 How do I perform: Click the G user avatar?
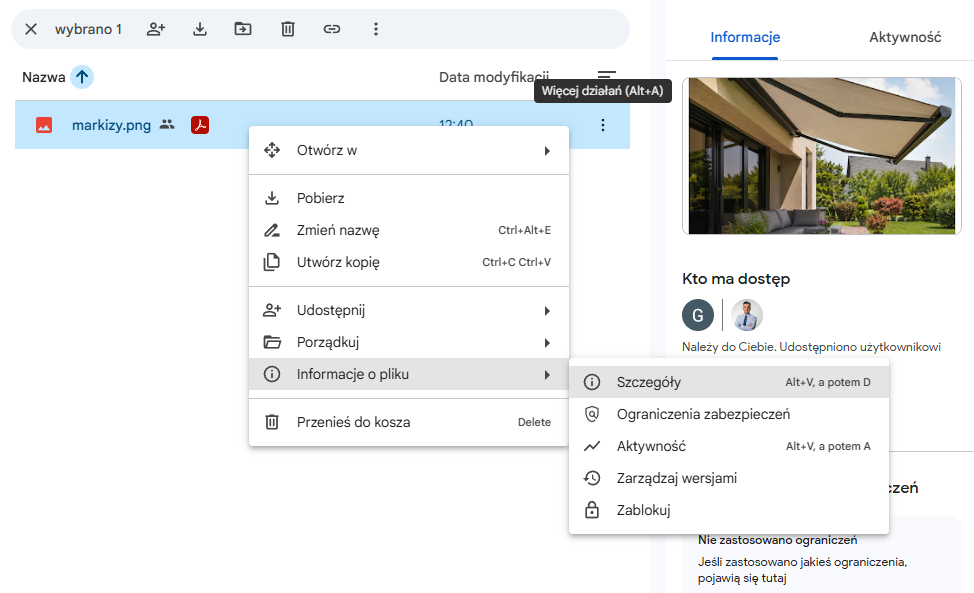pos(698,315)
